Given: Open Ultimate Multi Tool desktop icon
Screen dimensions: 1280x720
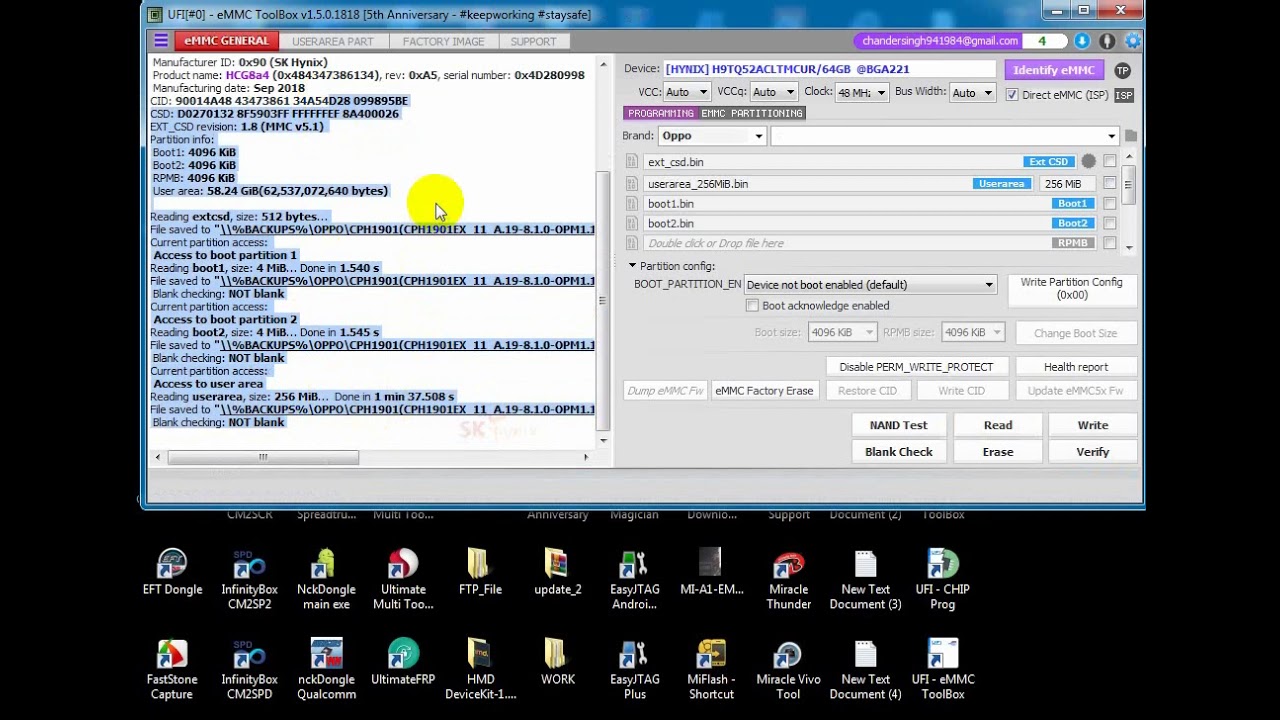Looking at the screenshot, I should [x=403, y=580].
